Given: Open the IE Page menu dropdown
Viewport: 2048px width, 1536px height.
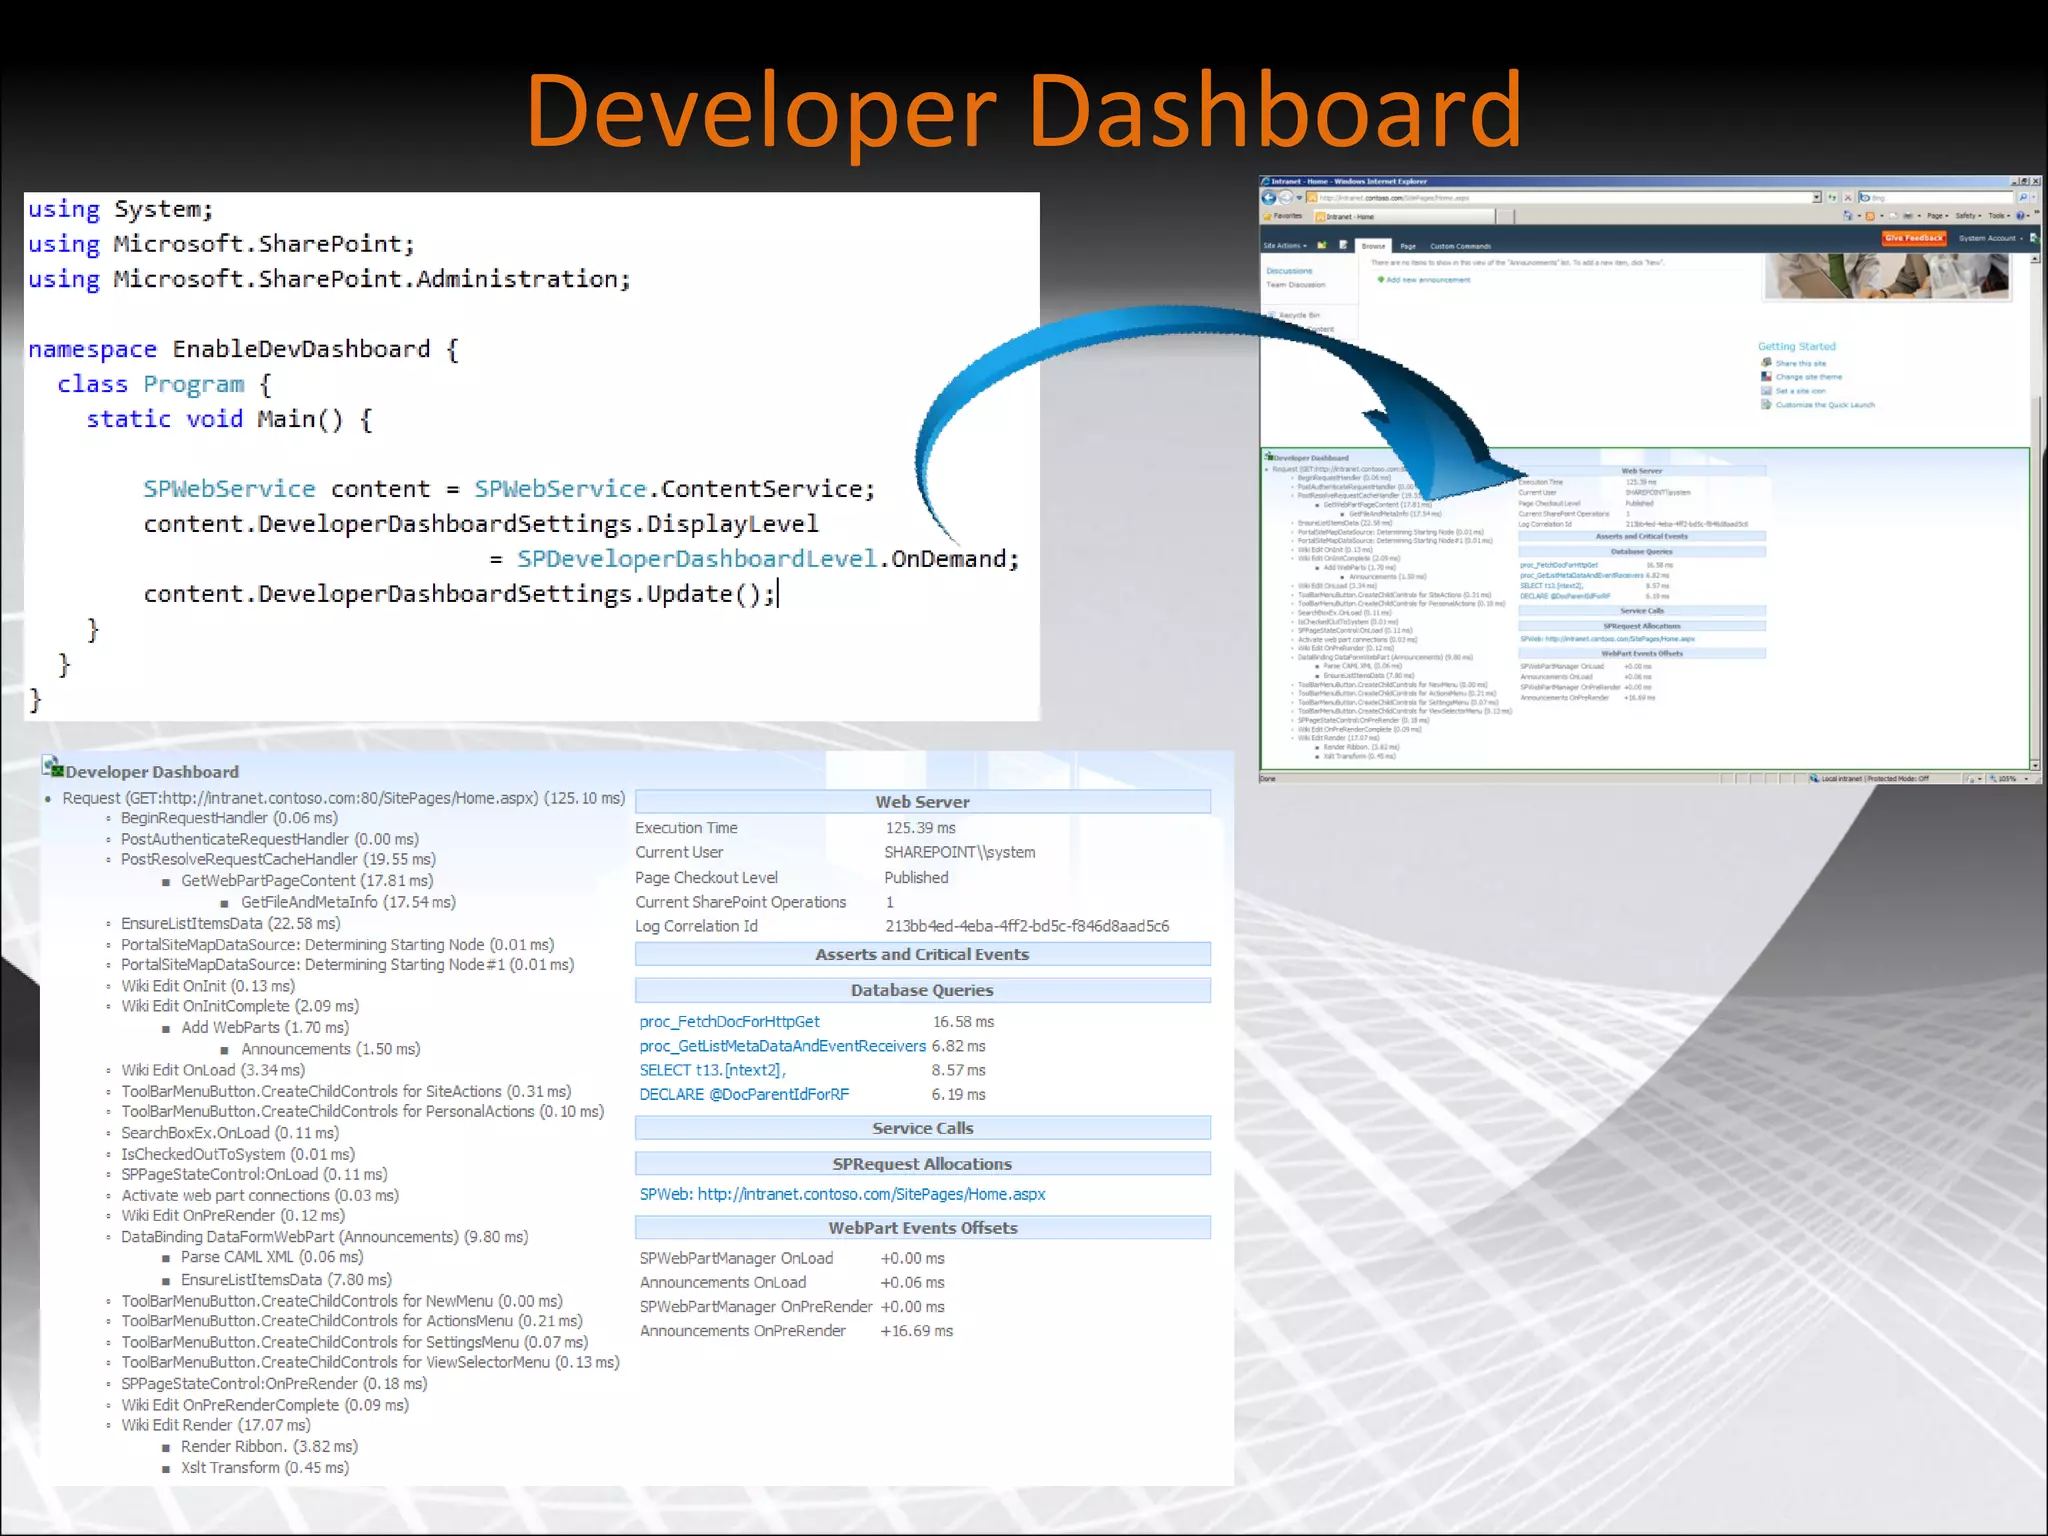Looking at the screenshot, I should (1937, 216).
